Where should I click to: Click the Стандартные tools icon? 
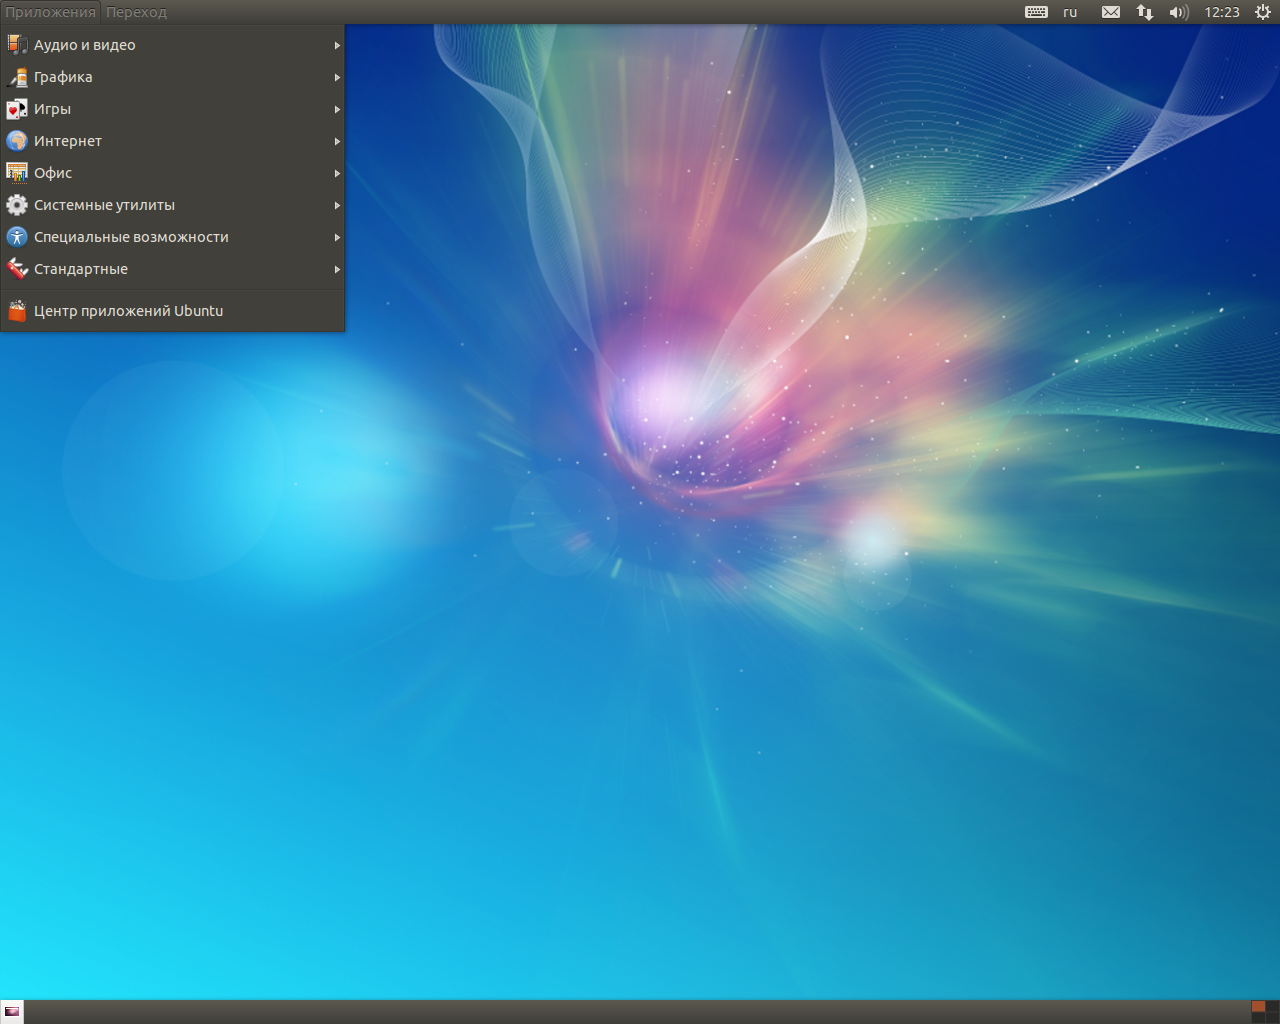[x=17, y=269]
